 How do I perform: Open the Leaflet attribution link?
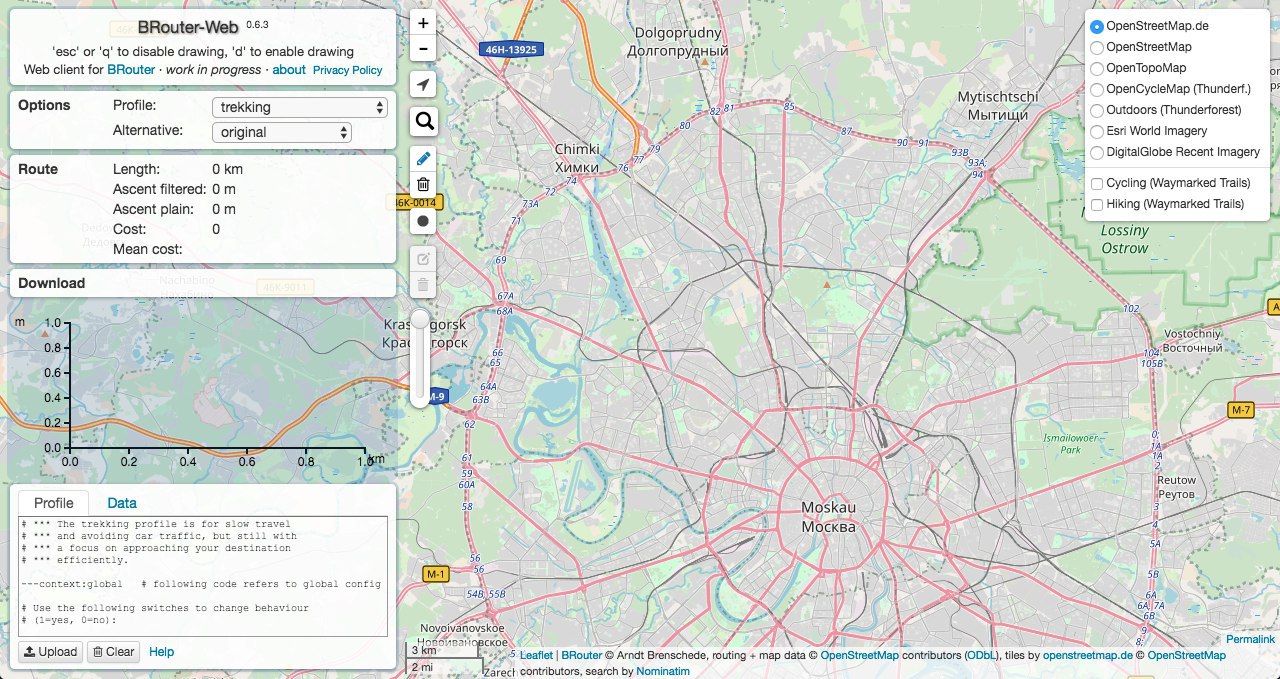point(536,656)
